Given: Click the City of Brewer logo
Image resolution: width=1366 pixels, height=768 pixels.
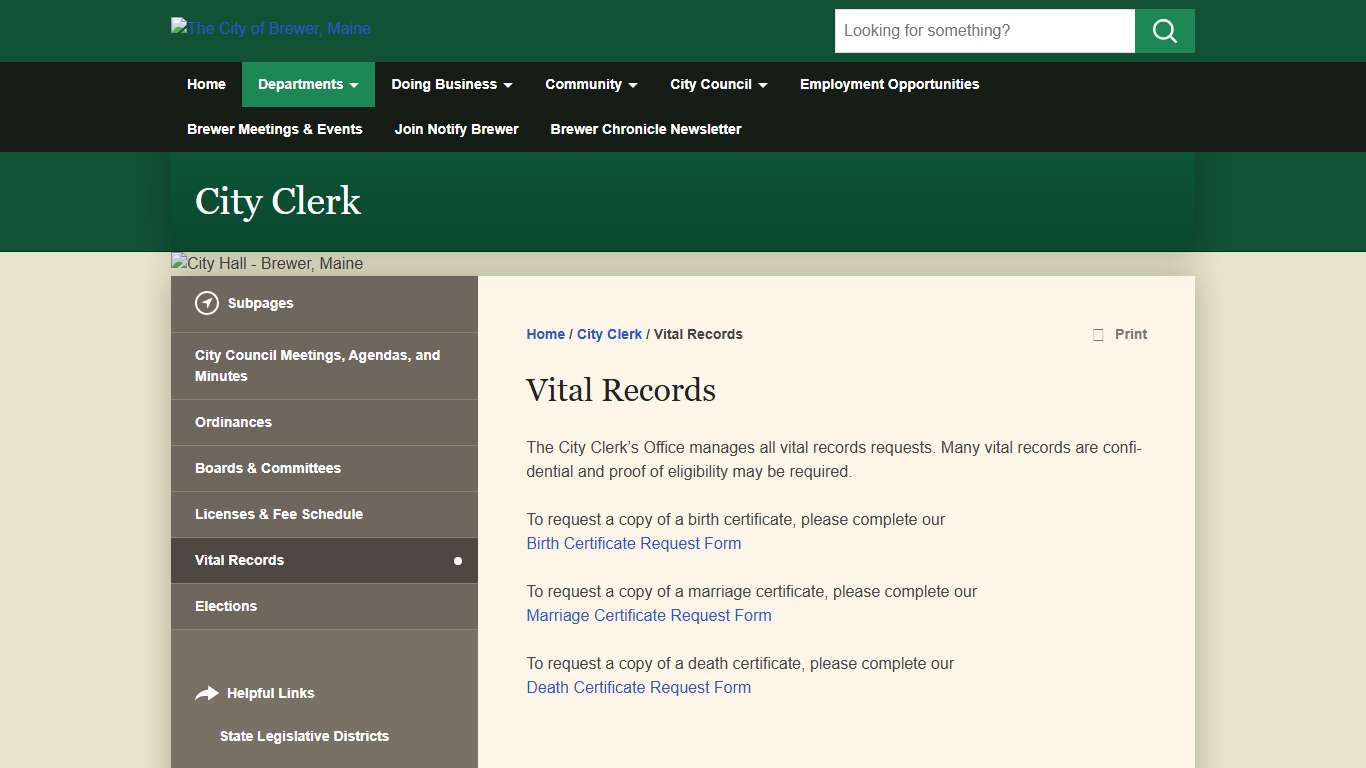Looking at the screenshot, I should (270, 28).
